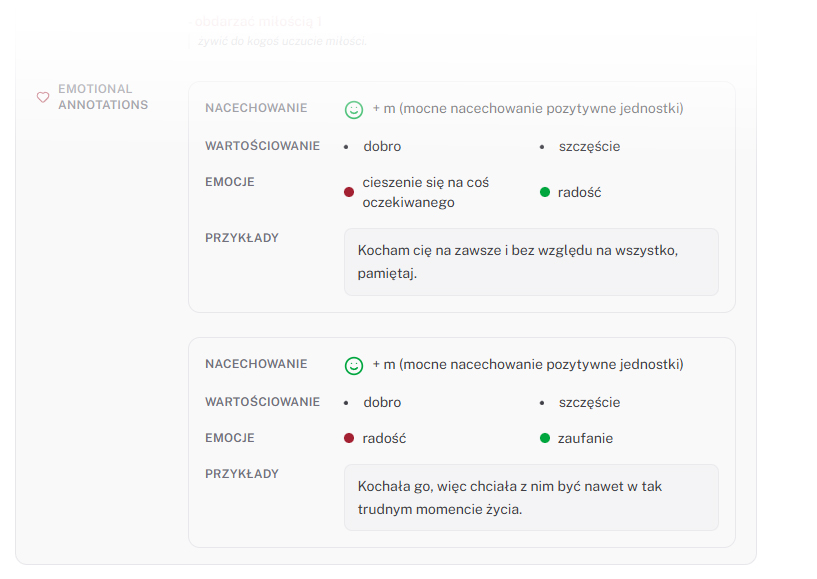Screen dimensions: 817x579
Task: Click the heart icon beside Emotional Annotations
Action: 43,97
